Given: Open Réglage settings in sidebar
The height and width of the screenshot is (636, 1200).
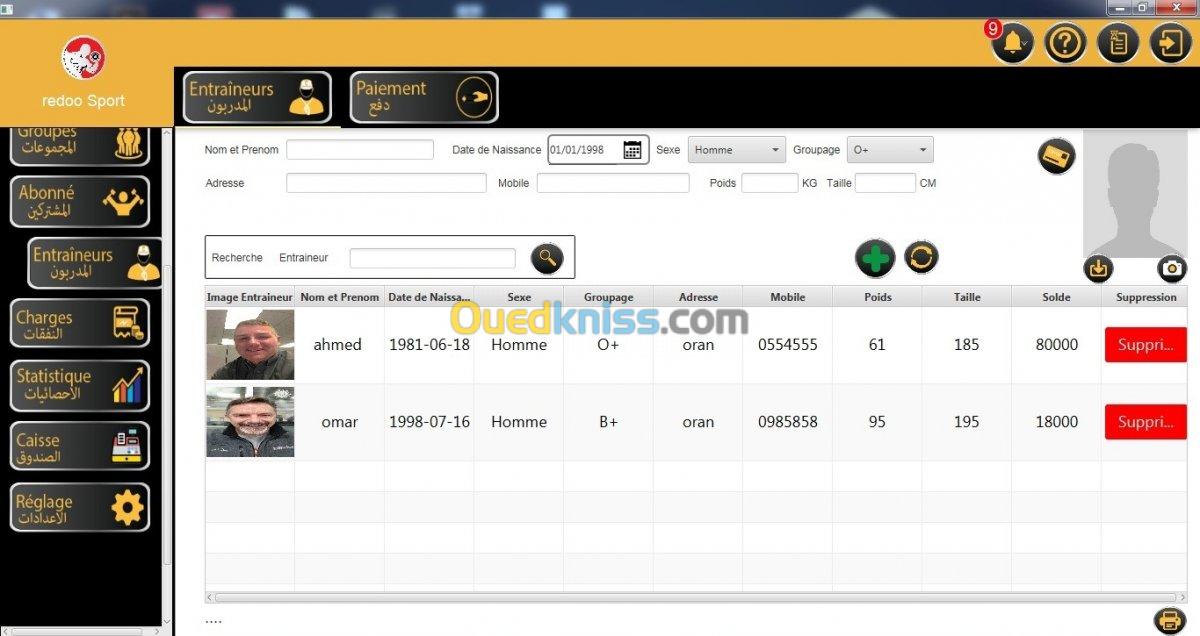Looking at the screenshot, I should 81,508.
